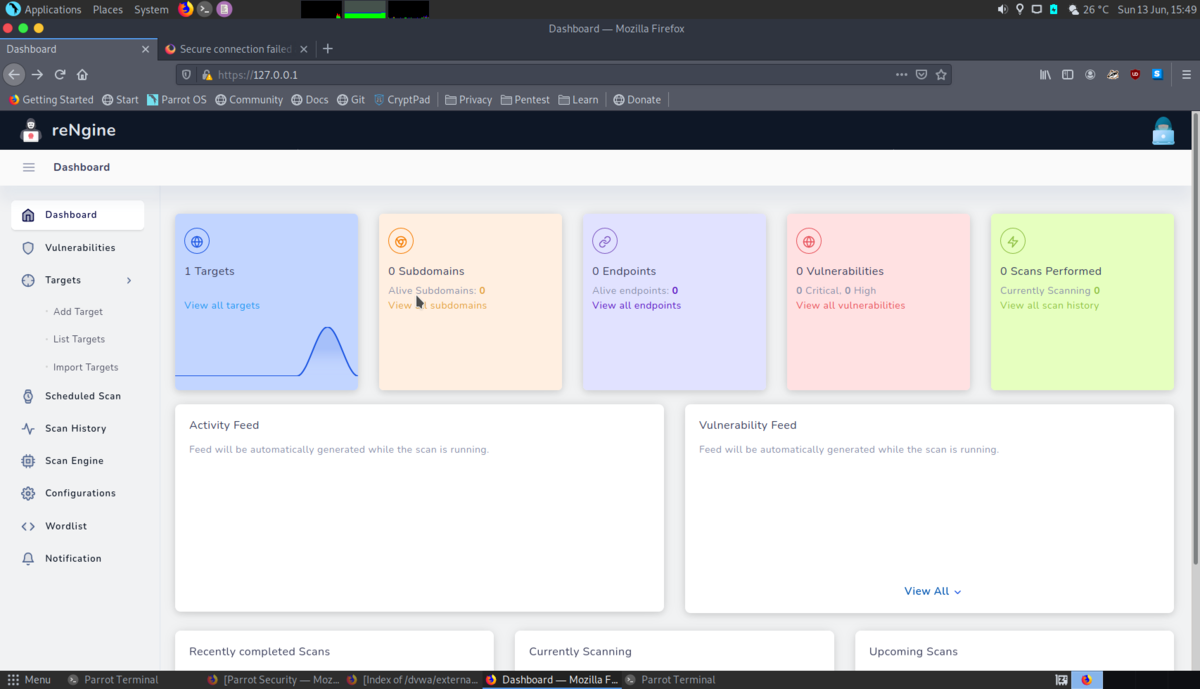Click the Scan Engine CPU icon
The height and width of the screenshot is (689, 1200).
28,461
